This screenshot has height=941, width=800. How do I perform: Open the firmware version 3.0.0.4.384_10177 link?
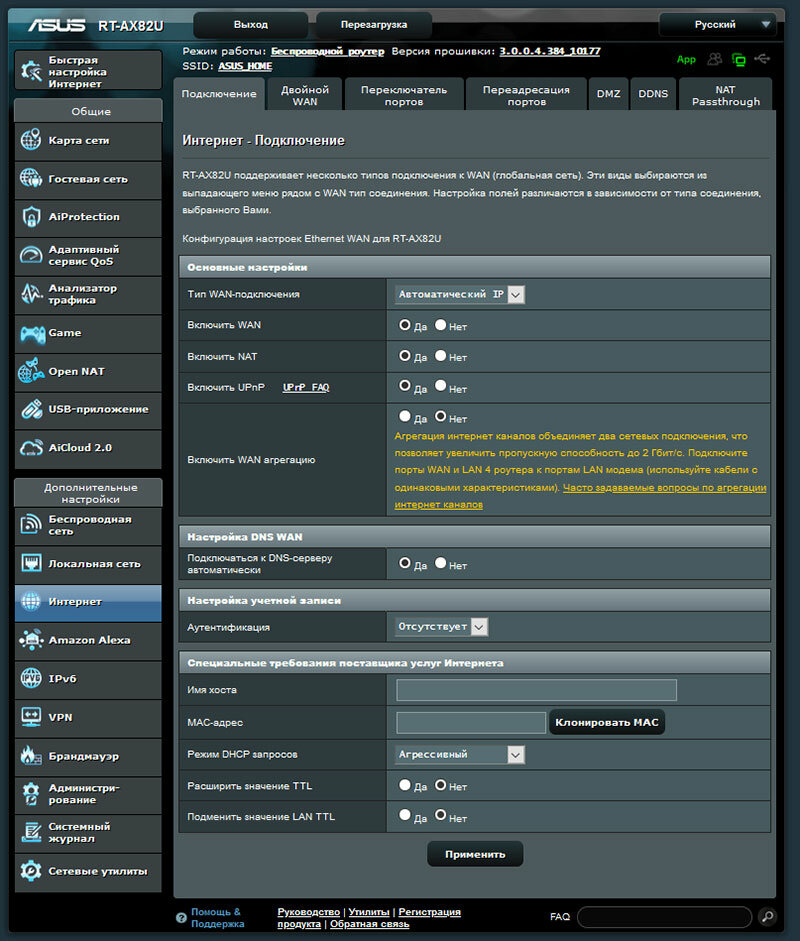[550, 51]
